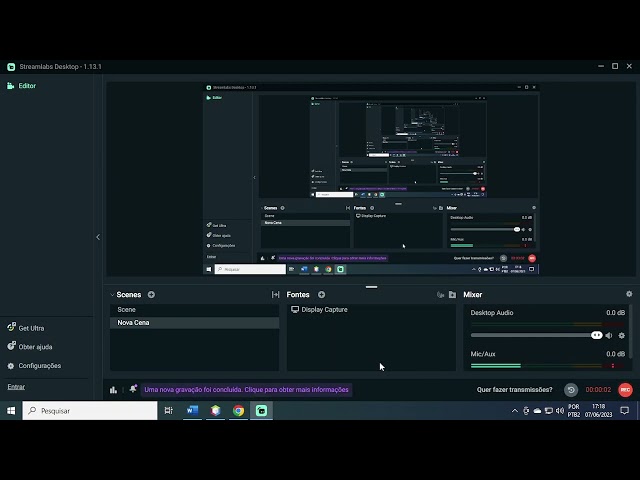The image size is (640, 480).
Task: Select the Nova Cena scene
Action: tap(195, 322)
